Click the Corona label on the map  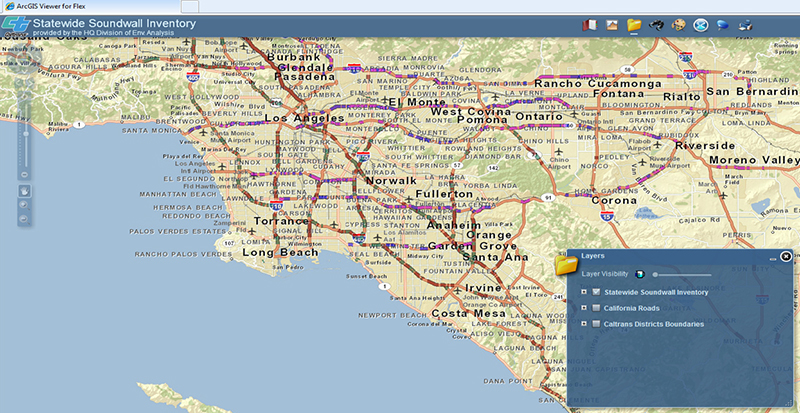point(614,201)
